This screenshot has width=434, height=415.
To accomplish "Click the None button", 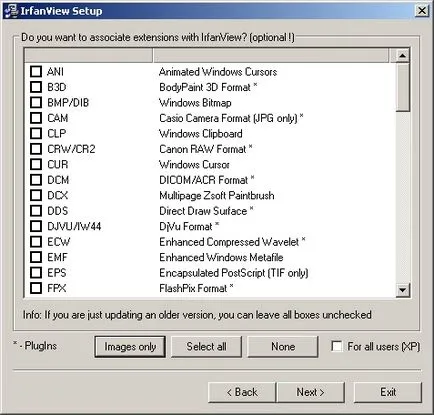I will point(283,347).
